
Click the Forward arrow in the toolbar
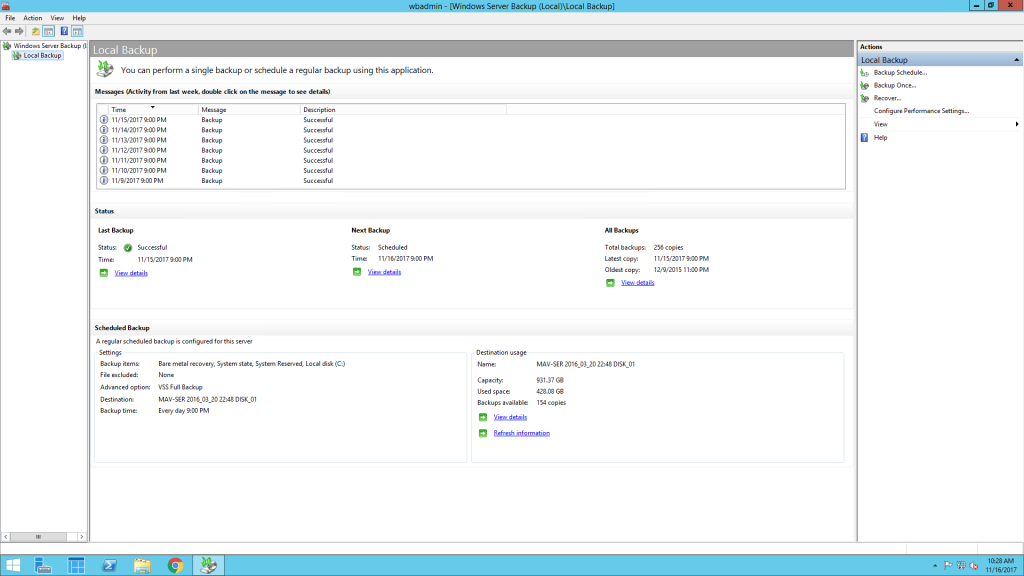(x=19, y=31)
